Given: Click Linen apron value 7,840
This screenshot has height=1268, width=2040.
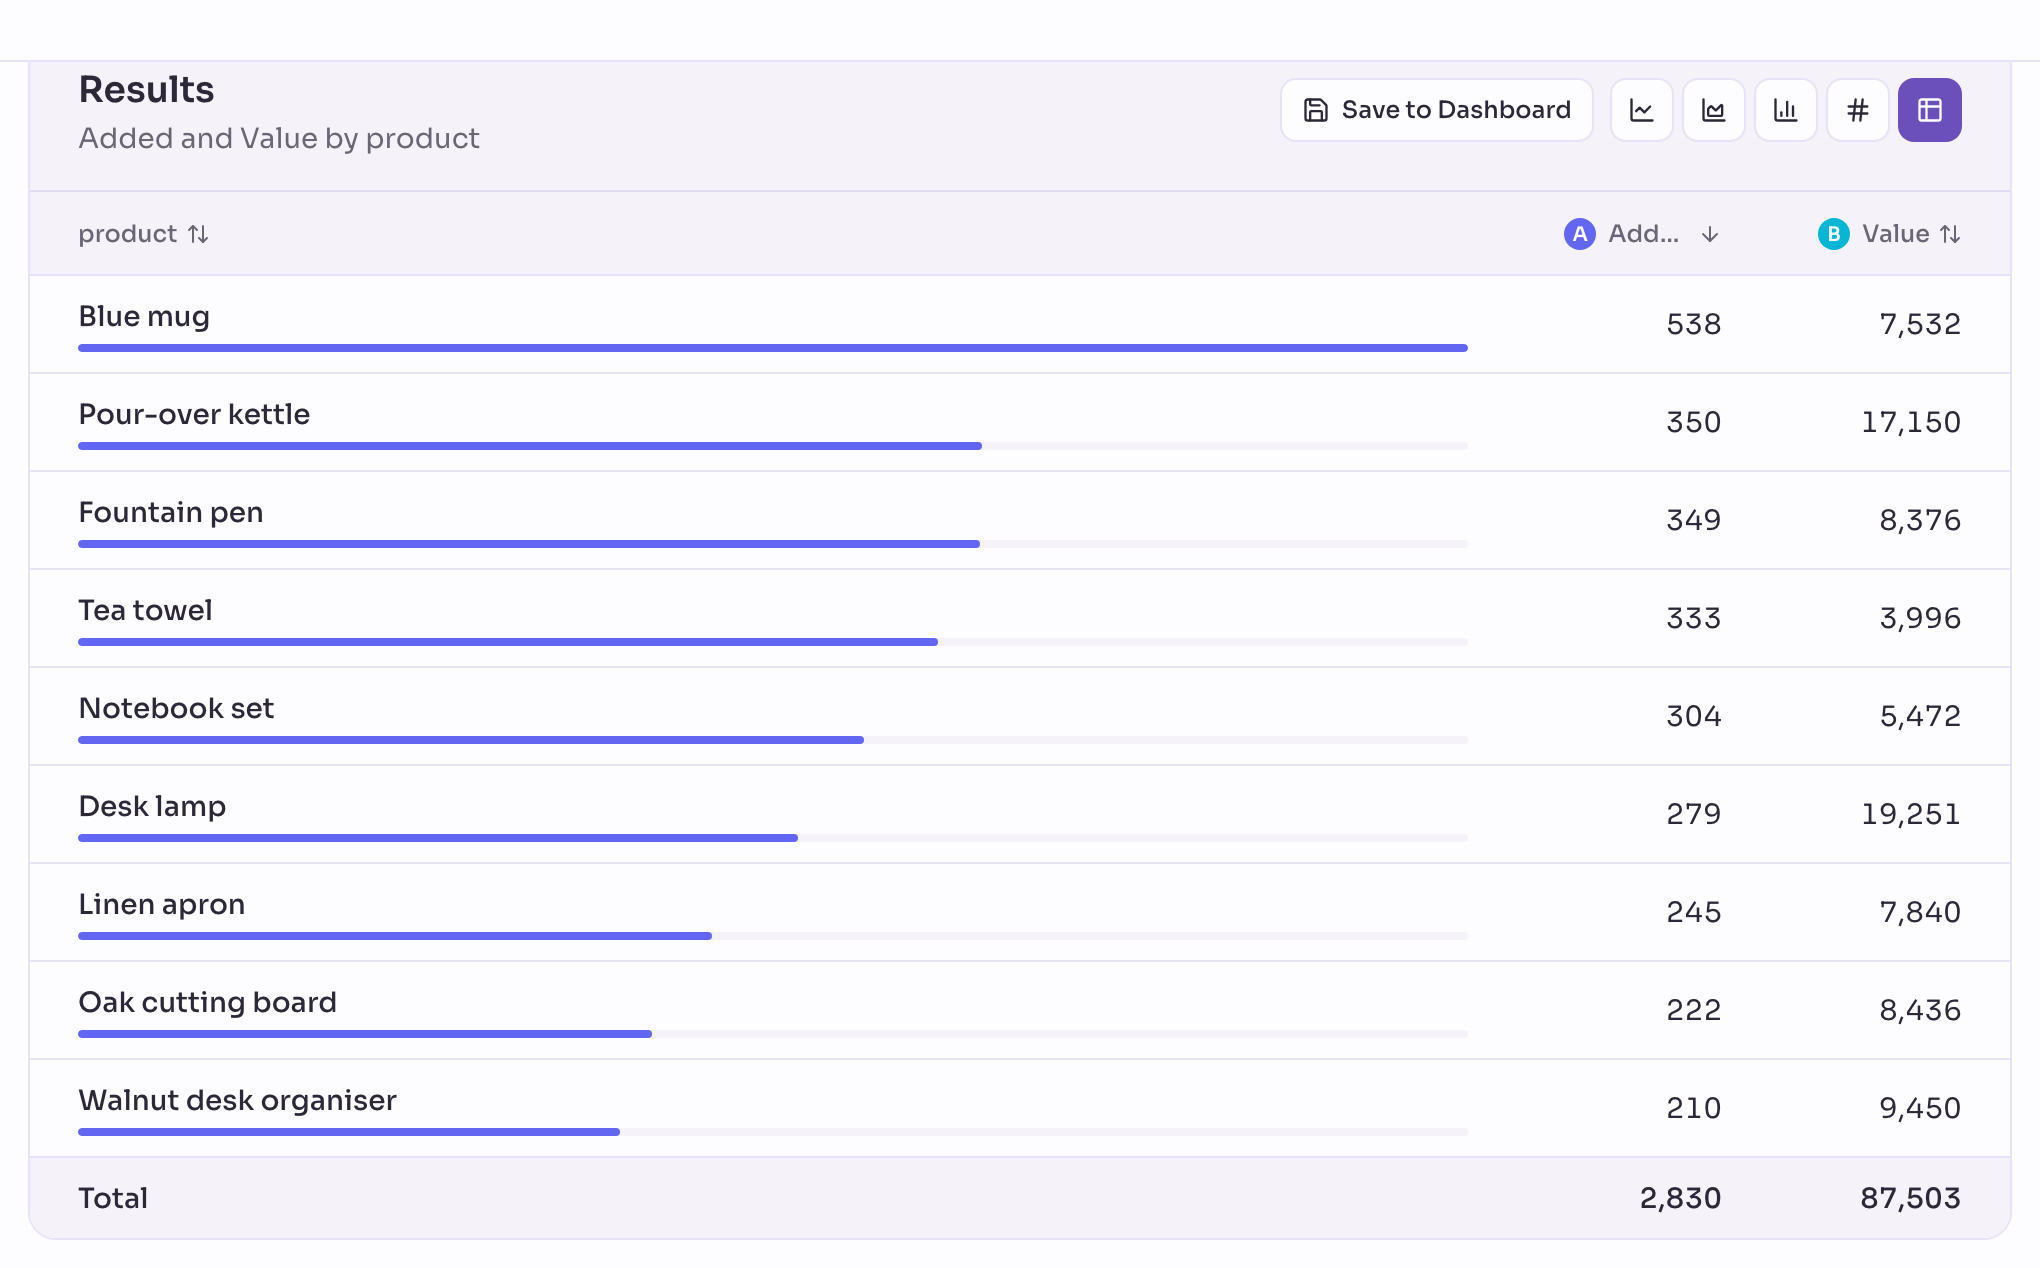Looking at the screenshot, I should point(1920,912).
